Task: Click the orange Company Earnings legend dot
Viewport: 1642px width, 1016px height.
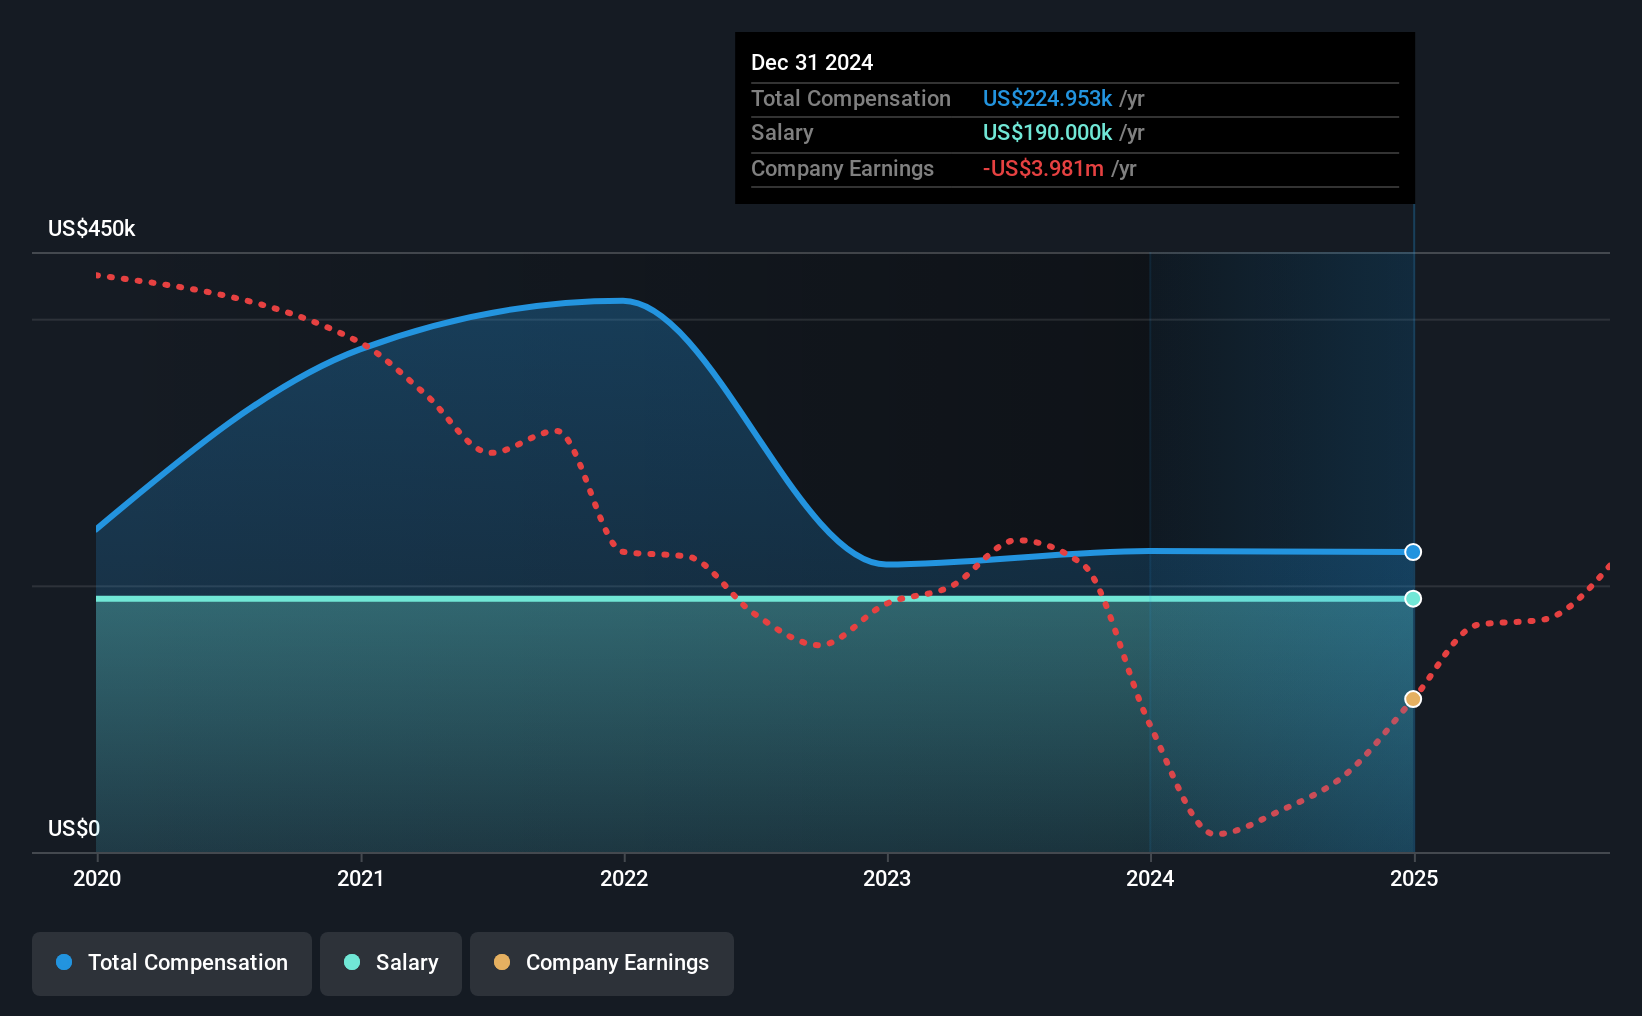Action: [x=502, y=962]
